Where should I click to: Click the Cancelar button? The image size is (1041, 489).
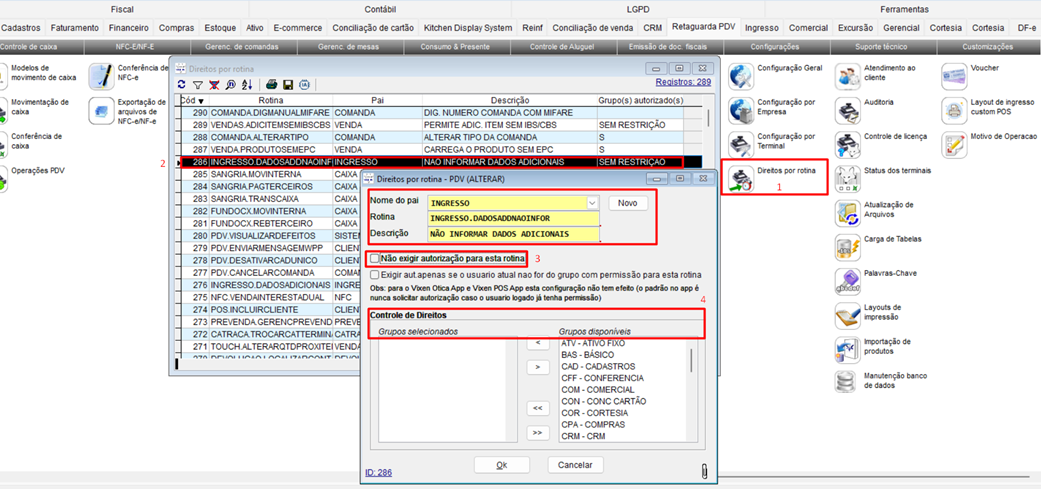click(575, 465)
